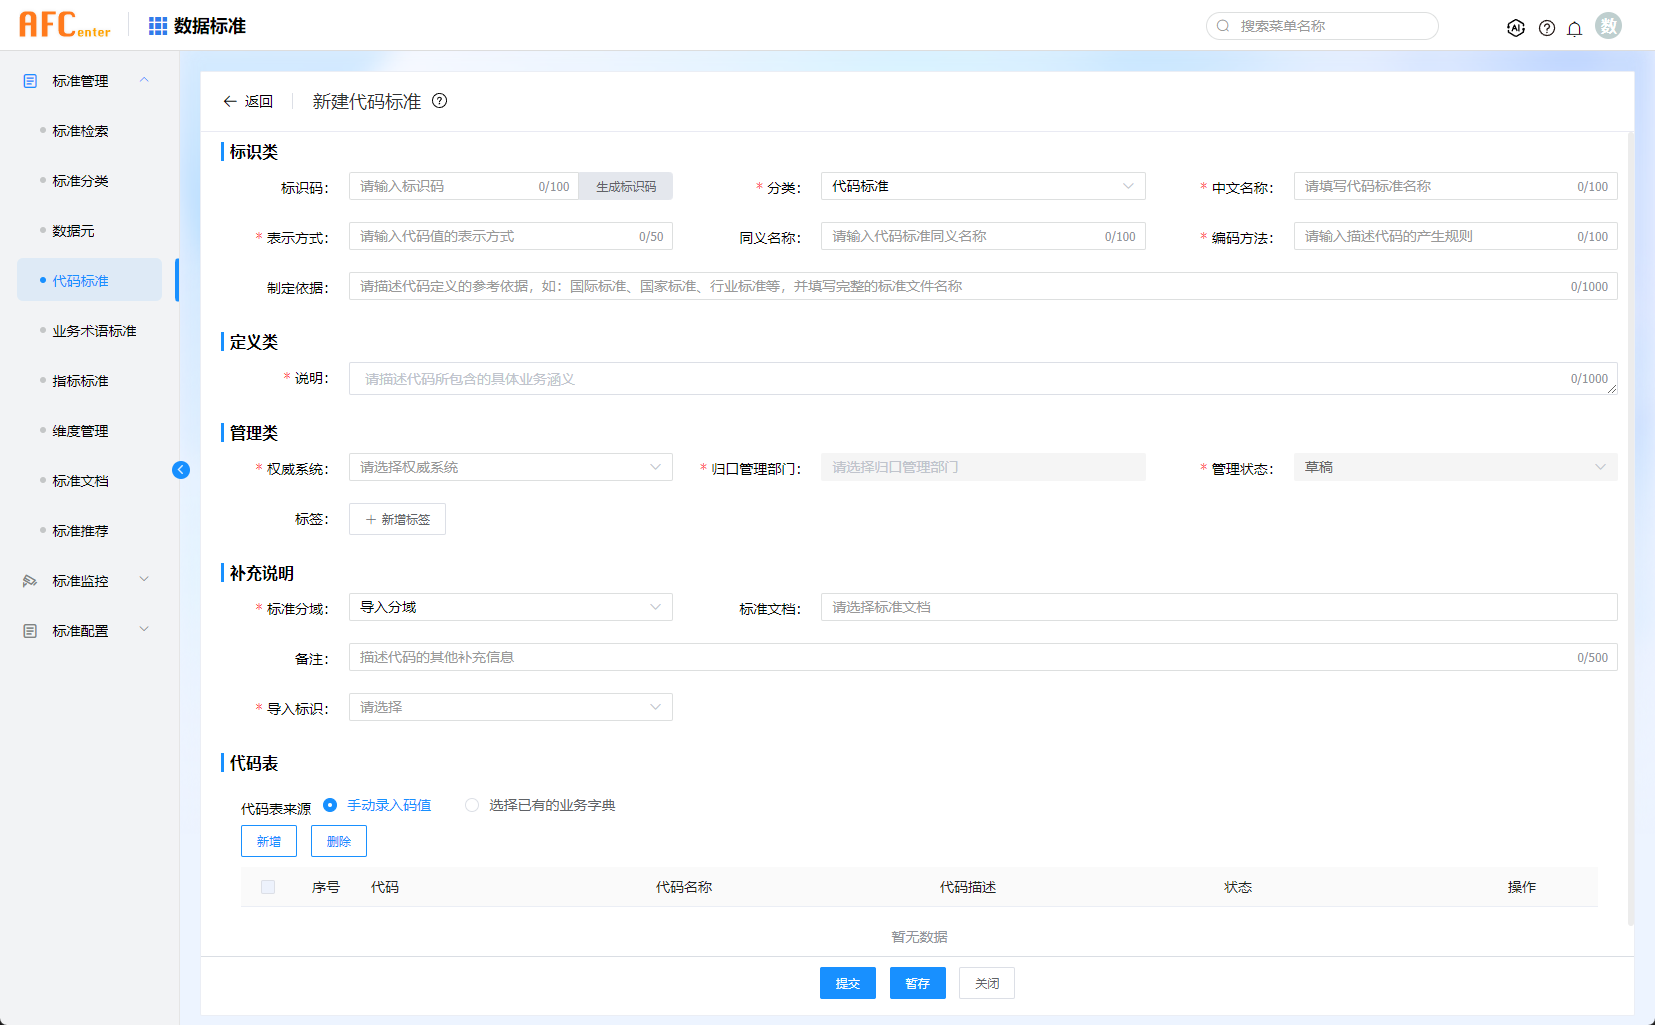The height and width of the screenshot is (1025, 1655).
Task: Open the help question-mark icon in the header
Action: click(x=1547, y=28)
